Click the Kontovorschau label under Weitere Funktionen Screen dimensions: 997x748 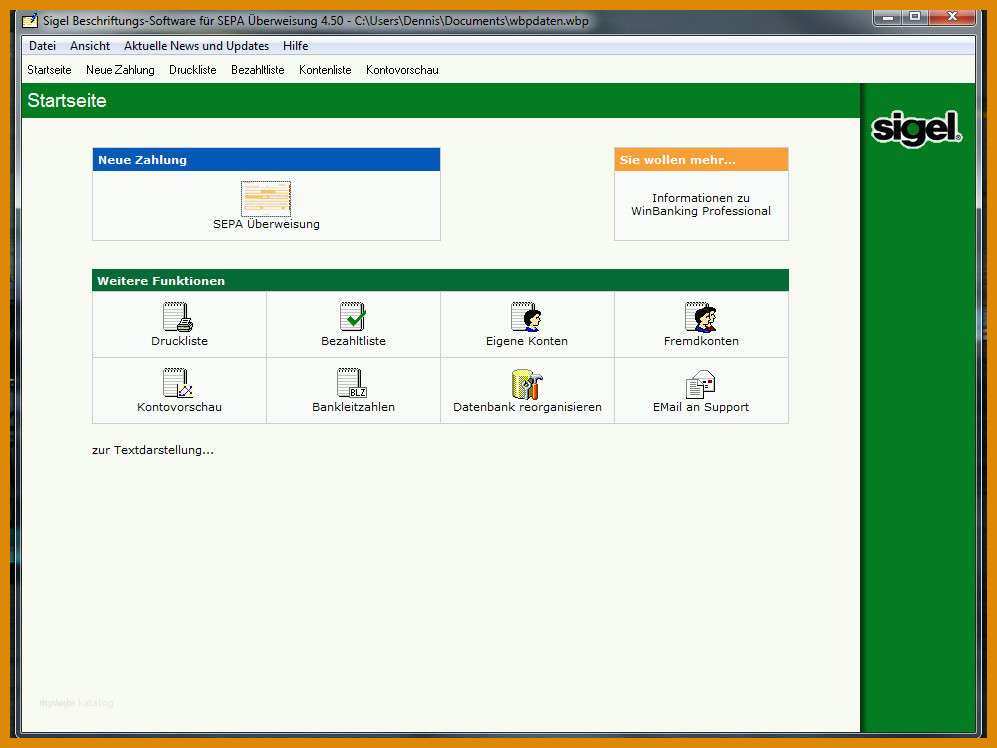(179, 407)
